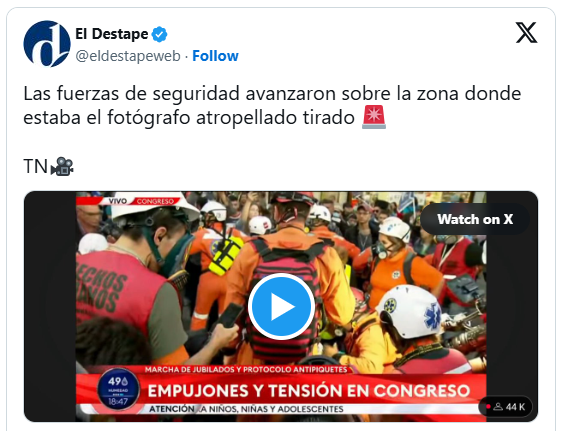Open El Destape's profile avatar

(47, 44)
